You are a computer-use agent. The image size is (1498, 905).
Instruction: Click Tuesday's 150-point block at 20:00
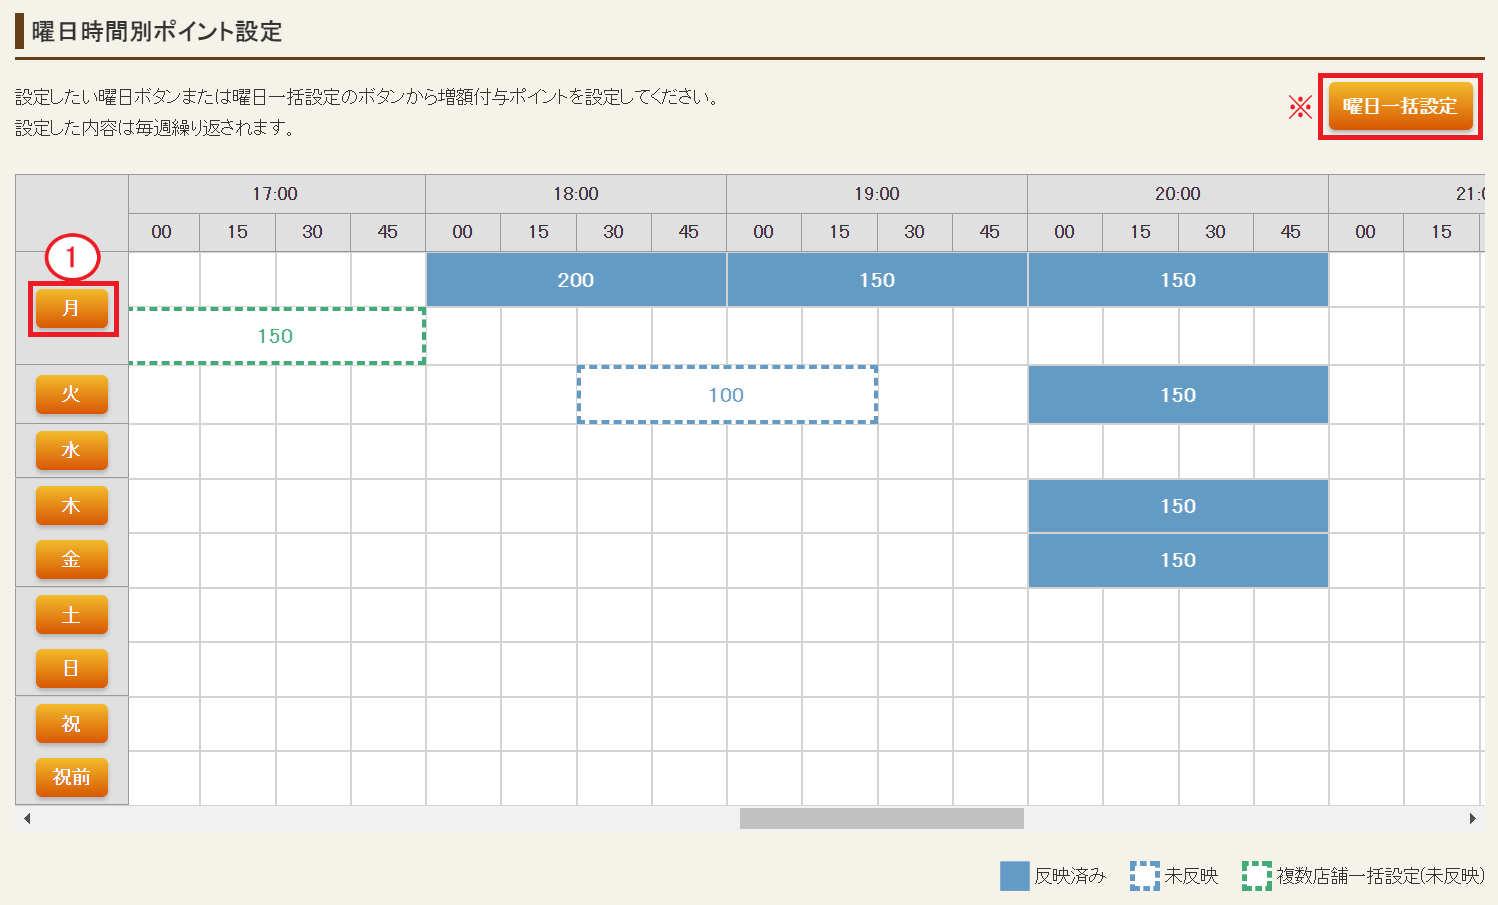1178,395
